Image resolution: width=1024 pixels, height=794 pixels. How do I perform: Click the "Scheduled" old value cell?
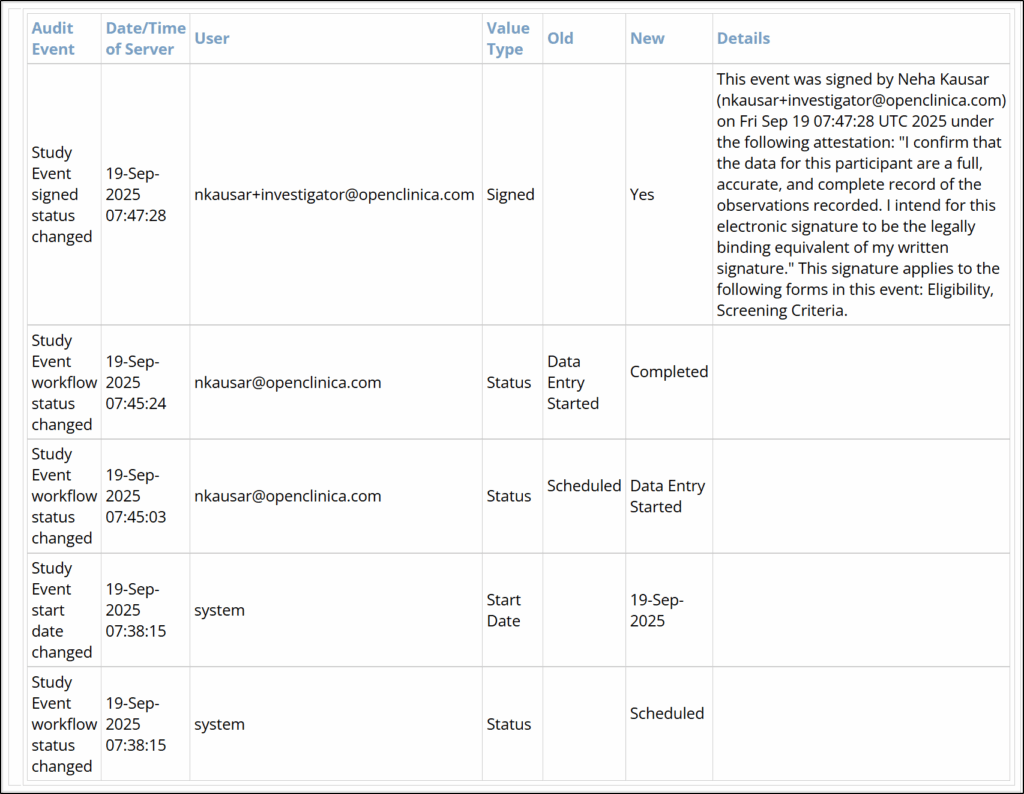(x=580, y=485)
